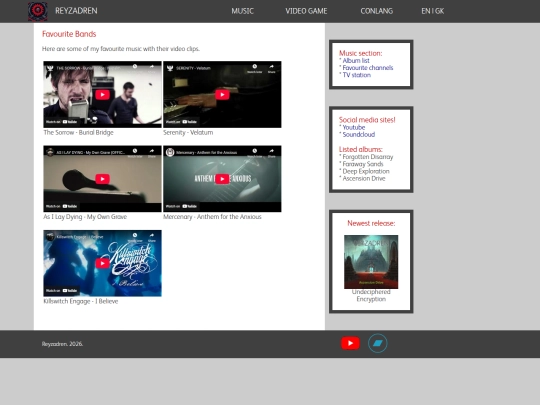Play As I Lay Dying video
Viewport: 540px width, 405px height.
click(x=102, y=179)
